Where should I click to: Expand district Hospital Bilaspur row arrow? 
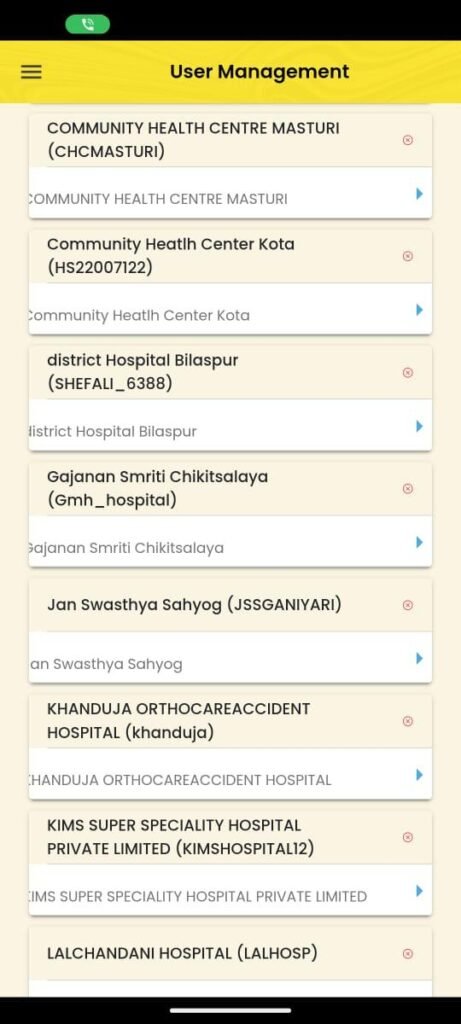(419, 426)
